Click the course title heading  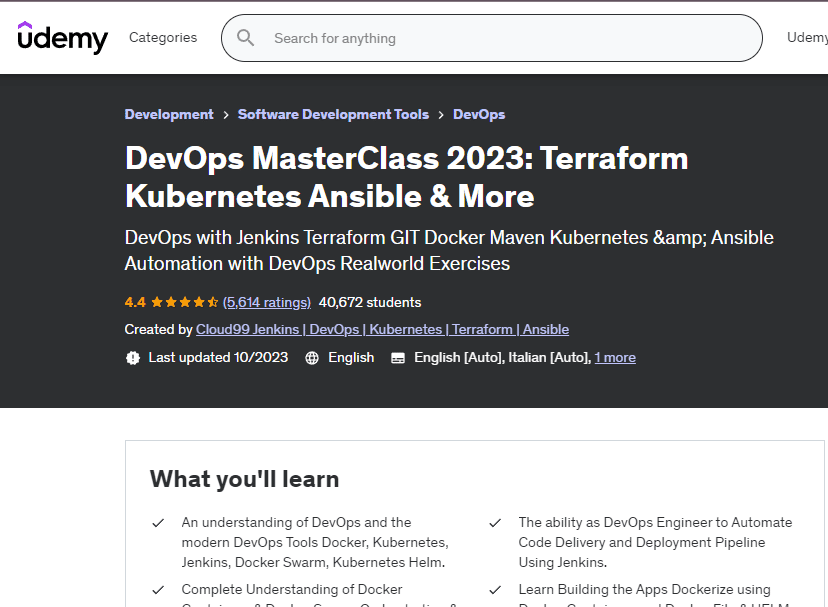click(x=407, y=177)
